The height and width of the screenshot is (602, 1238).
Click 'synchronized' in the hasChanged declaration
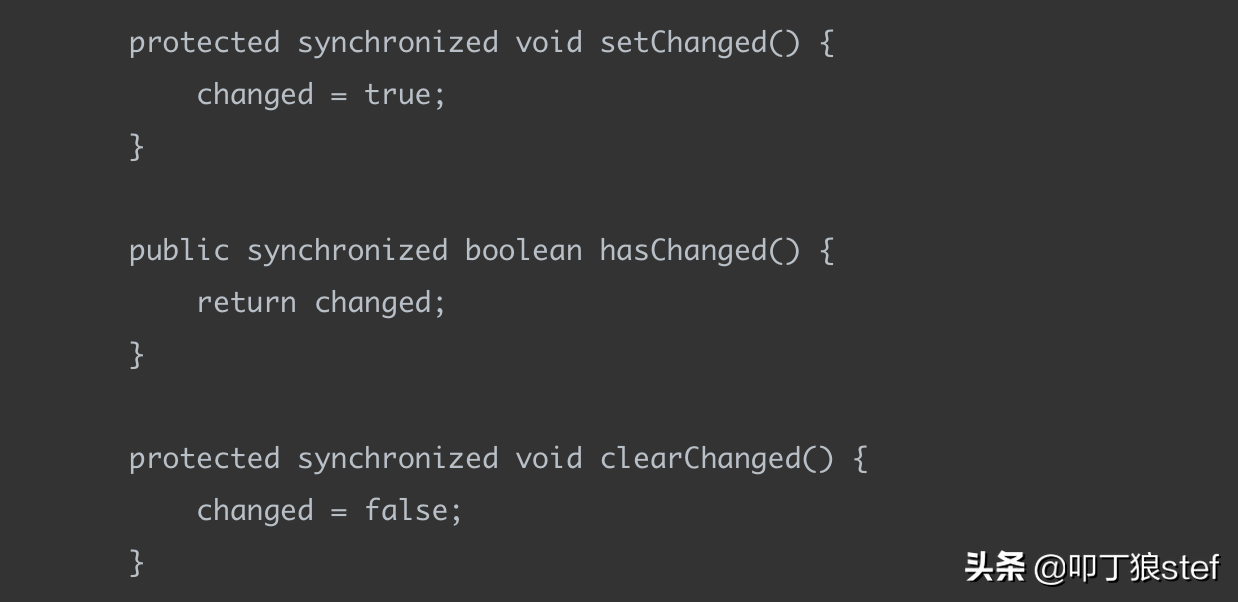(347, 252)
